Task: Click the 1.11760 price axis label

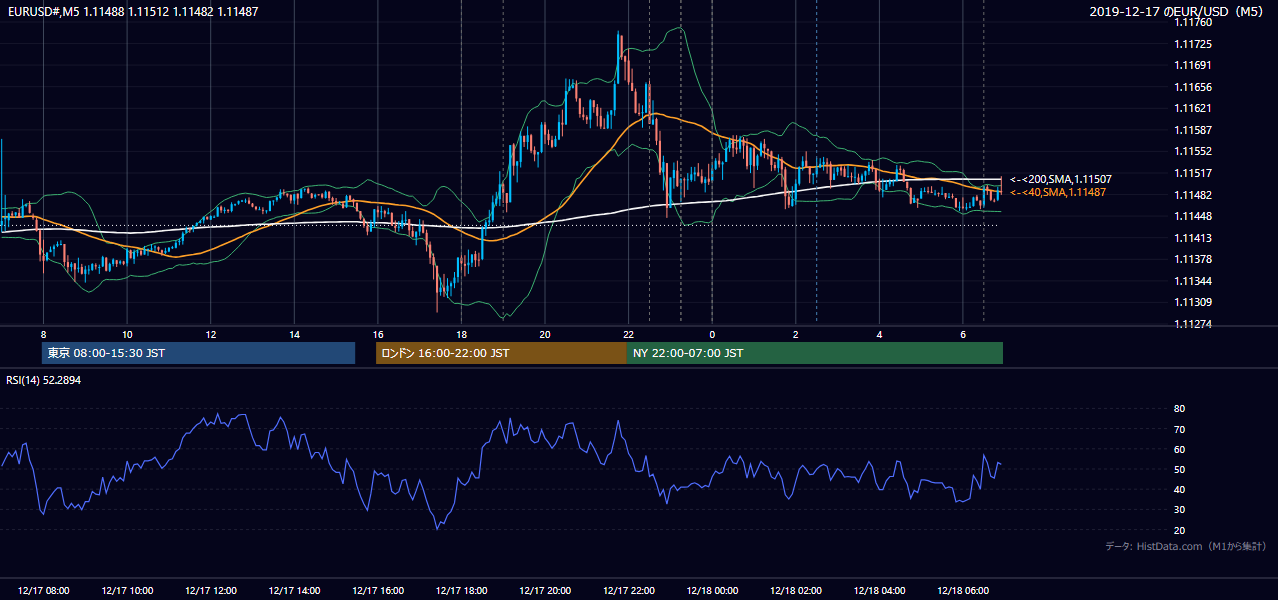Action: coord(1192,22)
